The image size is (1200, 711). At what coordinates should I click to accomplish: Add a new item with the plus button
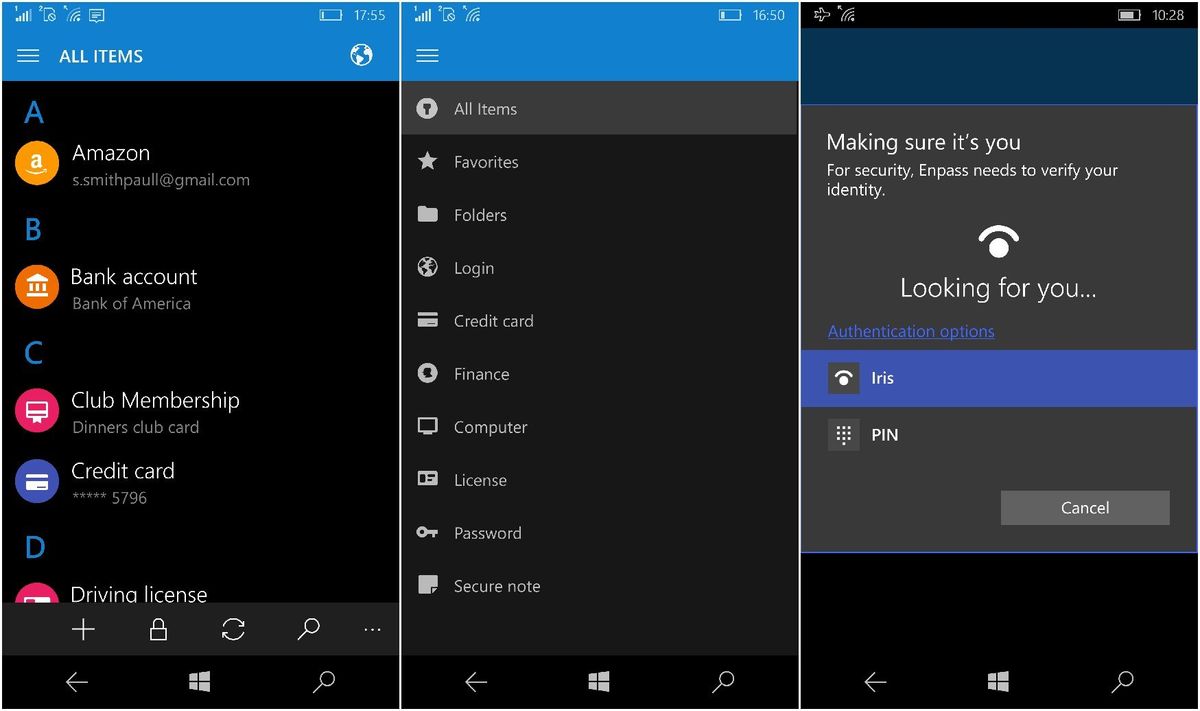(84, 630)
